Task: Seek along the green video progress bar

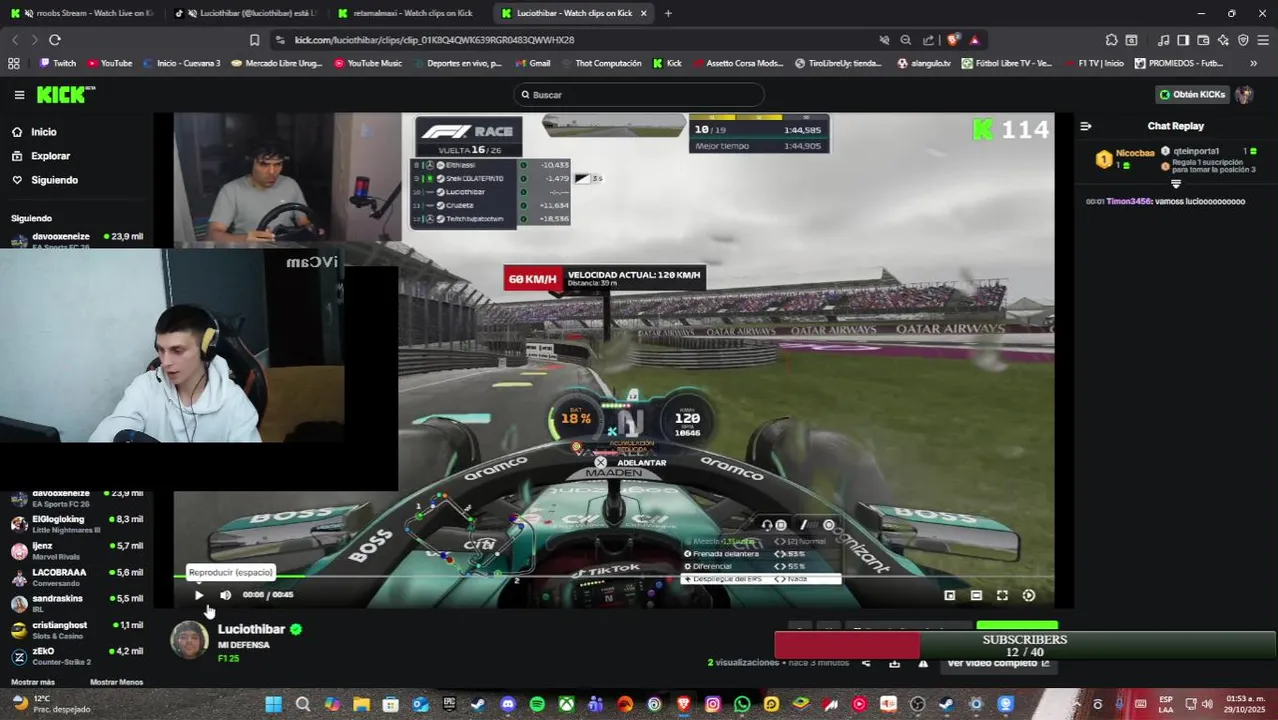Action: [x=614, y=577]
